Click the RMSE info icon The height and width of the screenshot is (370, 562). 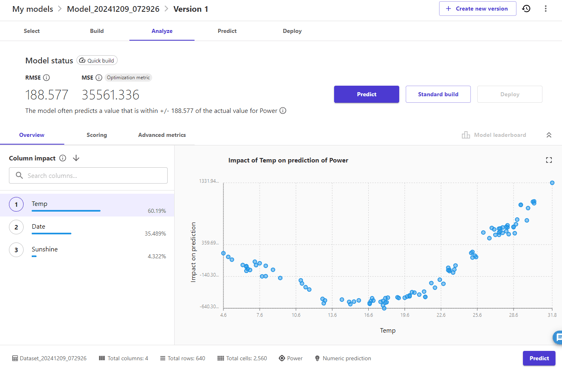click(47, 77)
